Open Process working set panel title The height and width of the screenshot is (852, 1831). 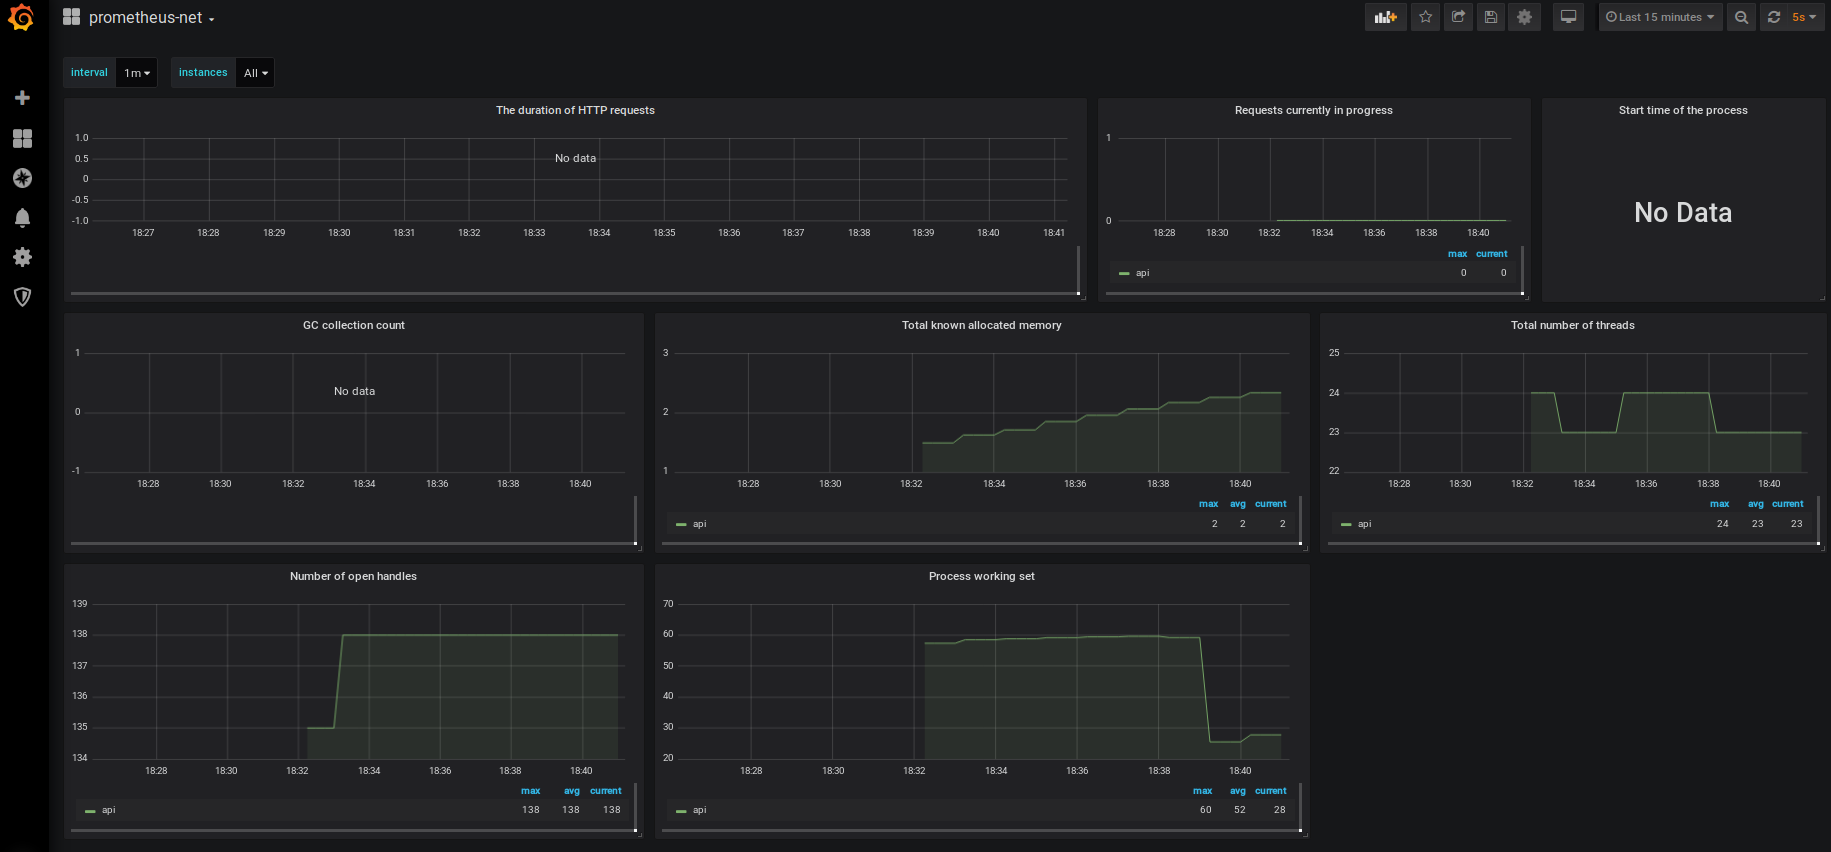(981, 576)
